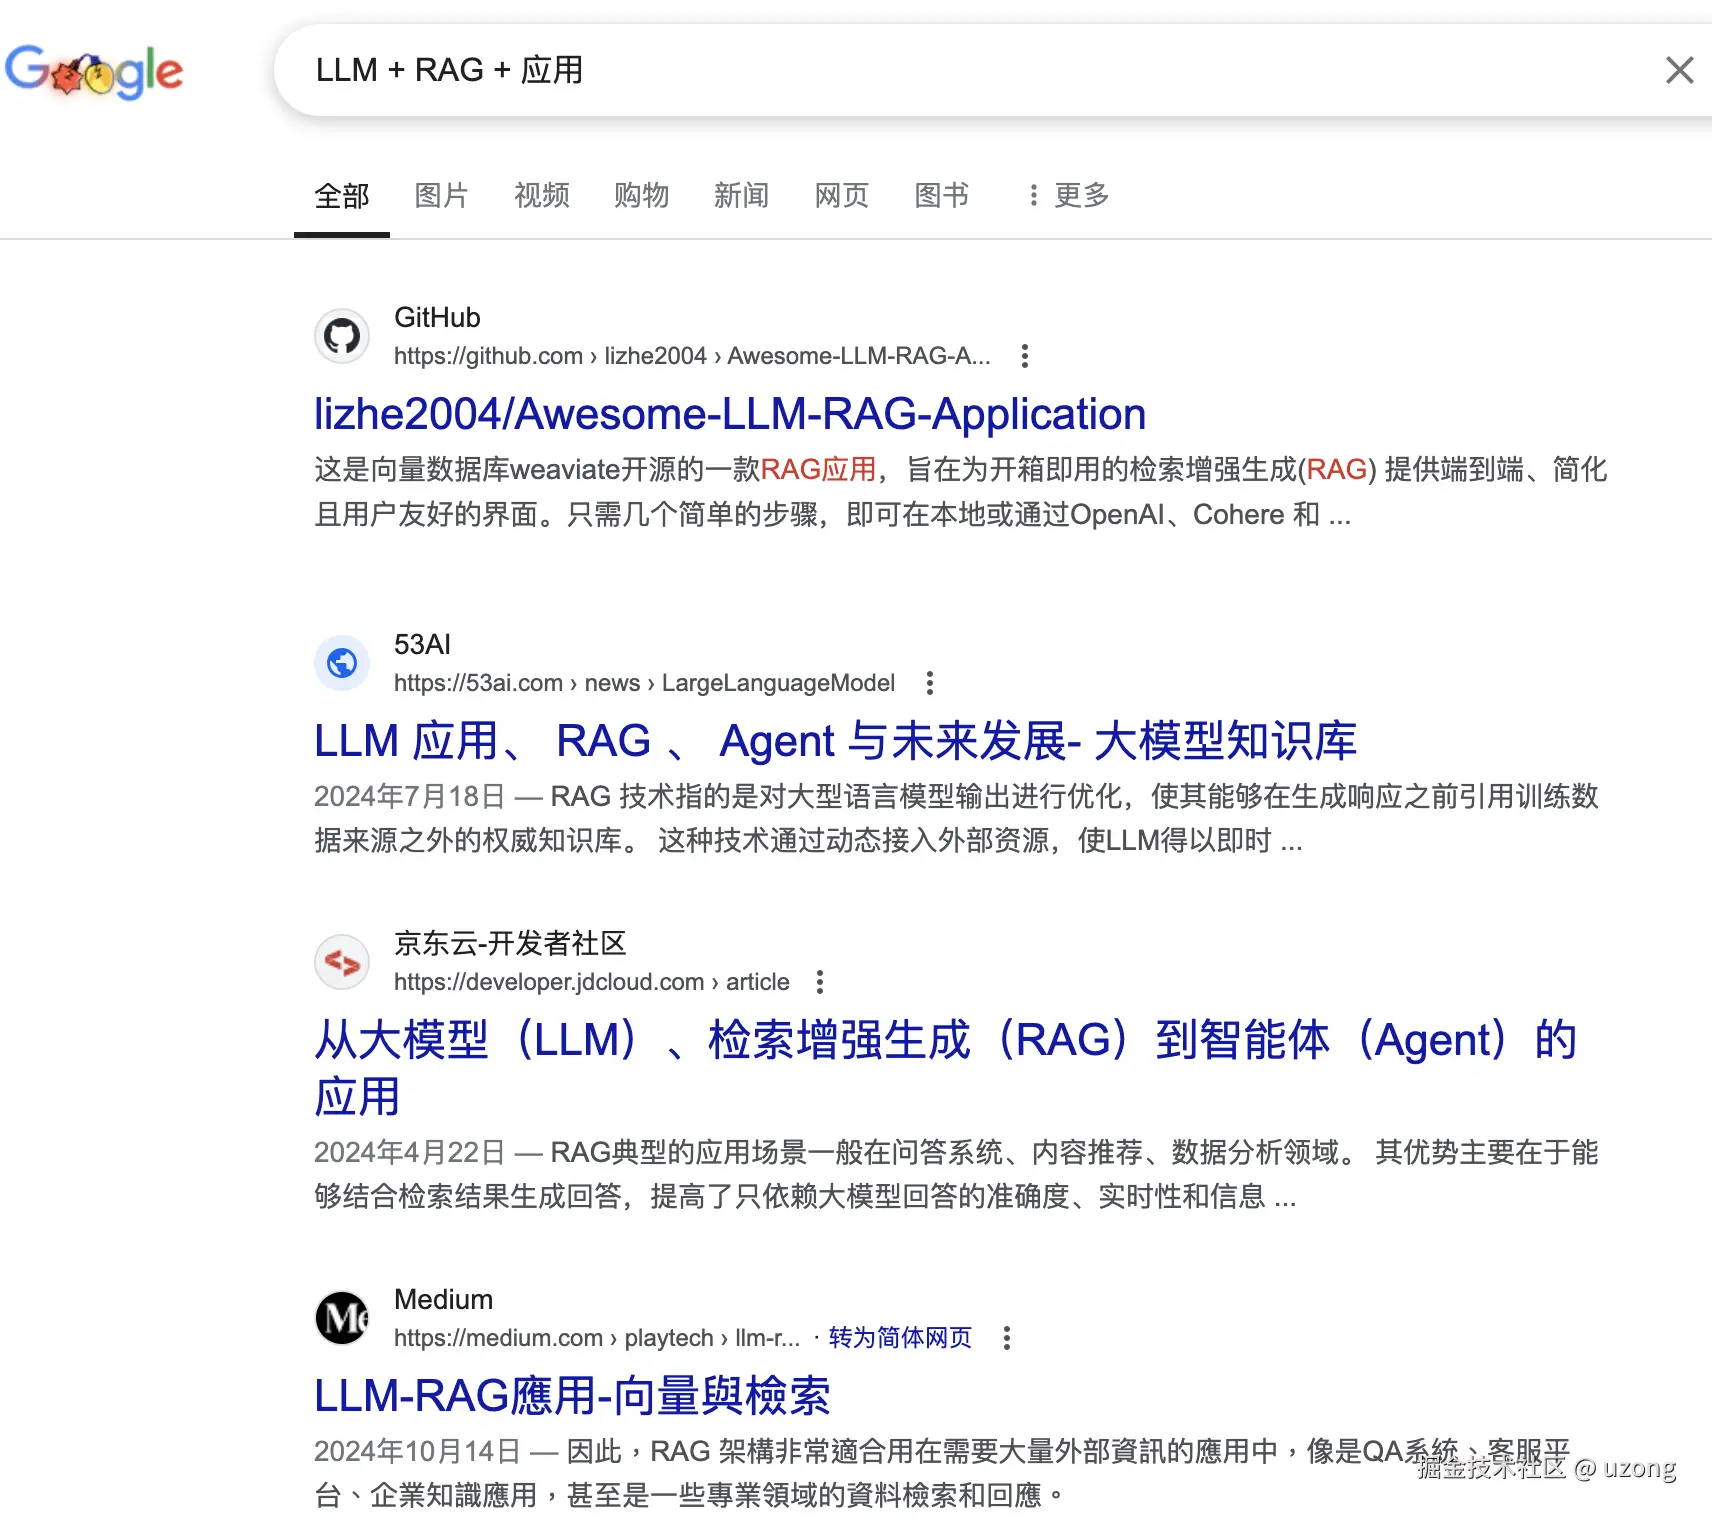The height and width of the screenshot is (1520, 1712).
Task: Clear the search box with X
Action: (1679, 70)
